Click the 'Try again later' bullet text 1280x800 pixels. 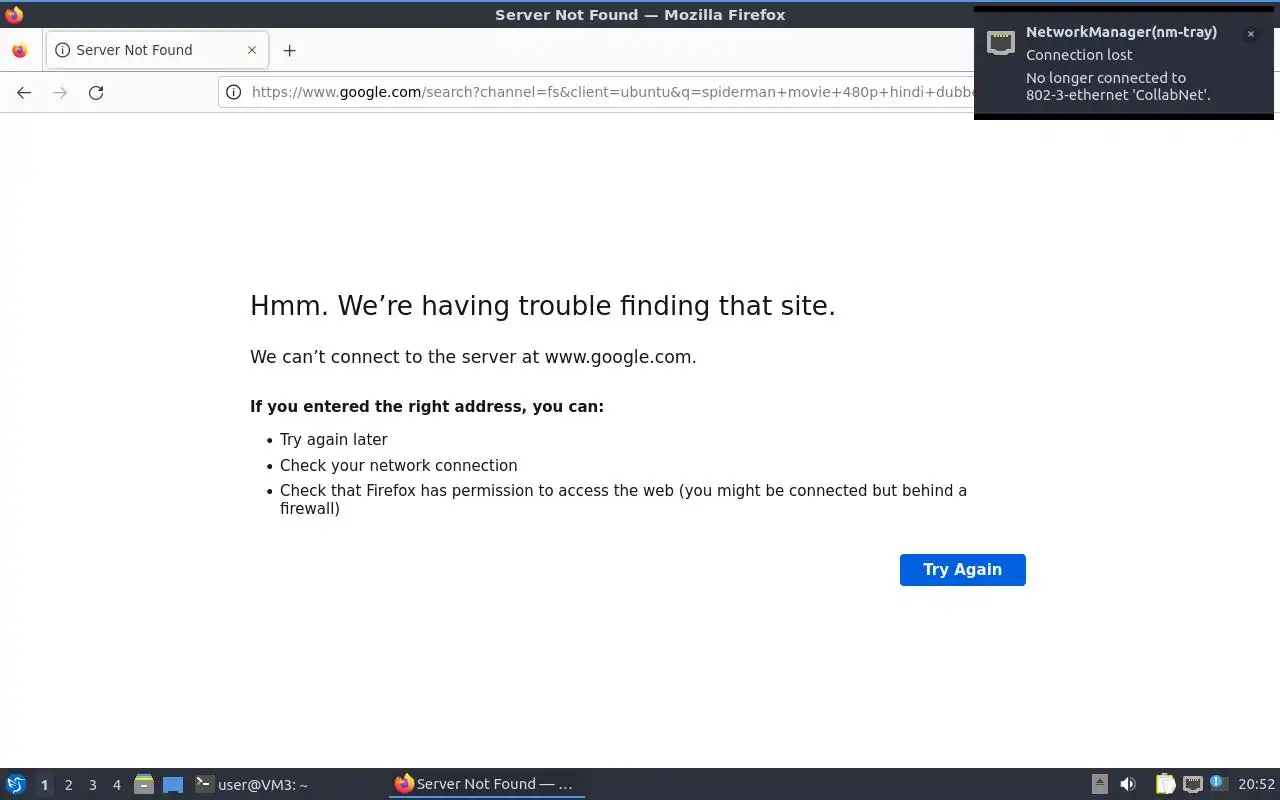(x=333, y=439)
